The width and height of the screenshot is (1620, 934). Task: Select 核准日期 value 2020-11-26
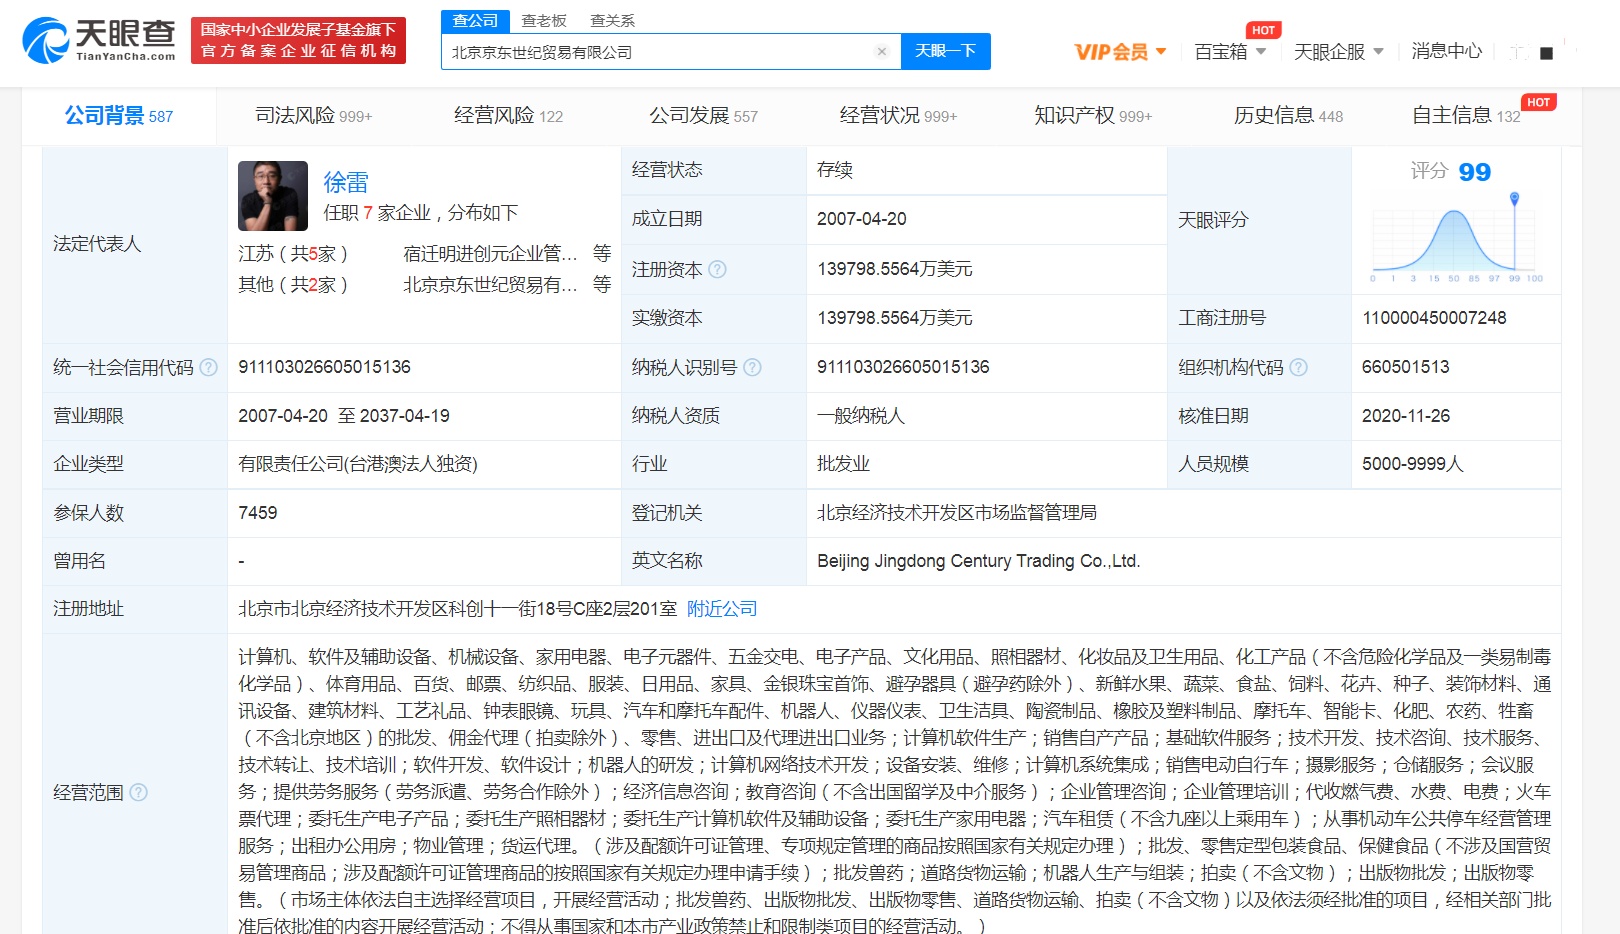point(1405,416)
